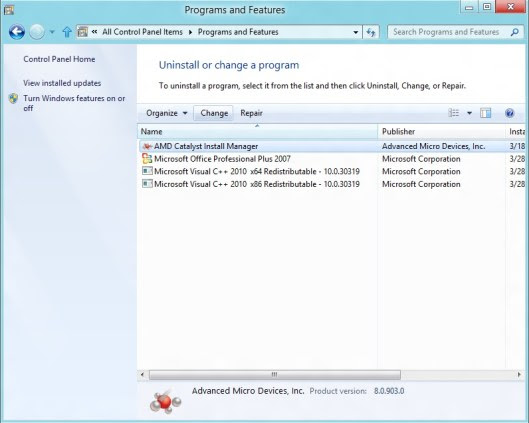
Task: Click the horizontal scrollbar right arrow
Action: pyautogui.click(x=519, y=374)
